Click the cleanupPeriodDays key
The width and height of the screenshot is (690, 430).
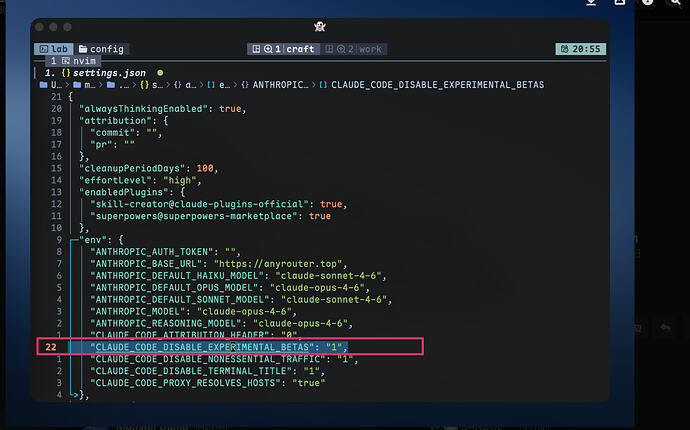(135, 168)
